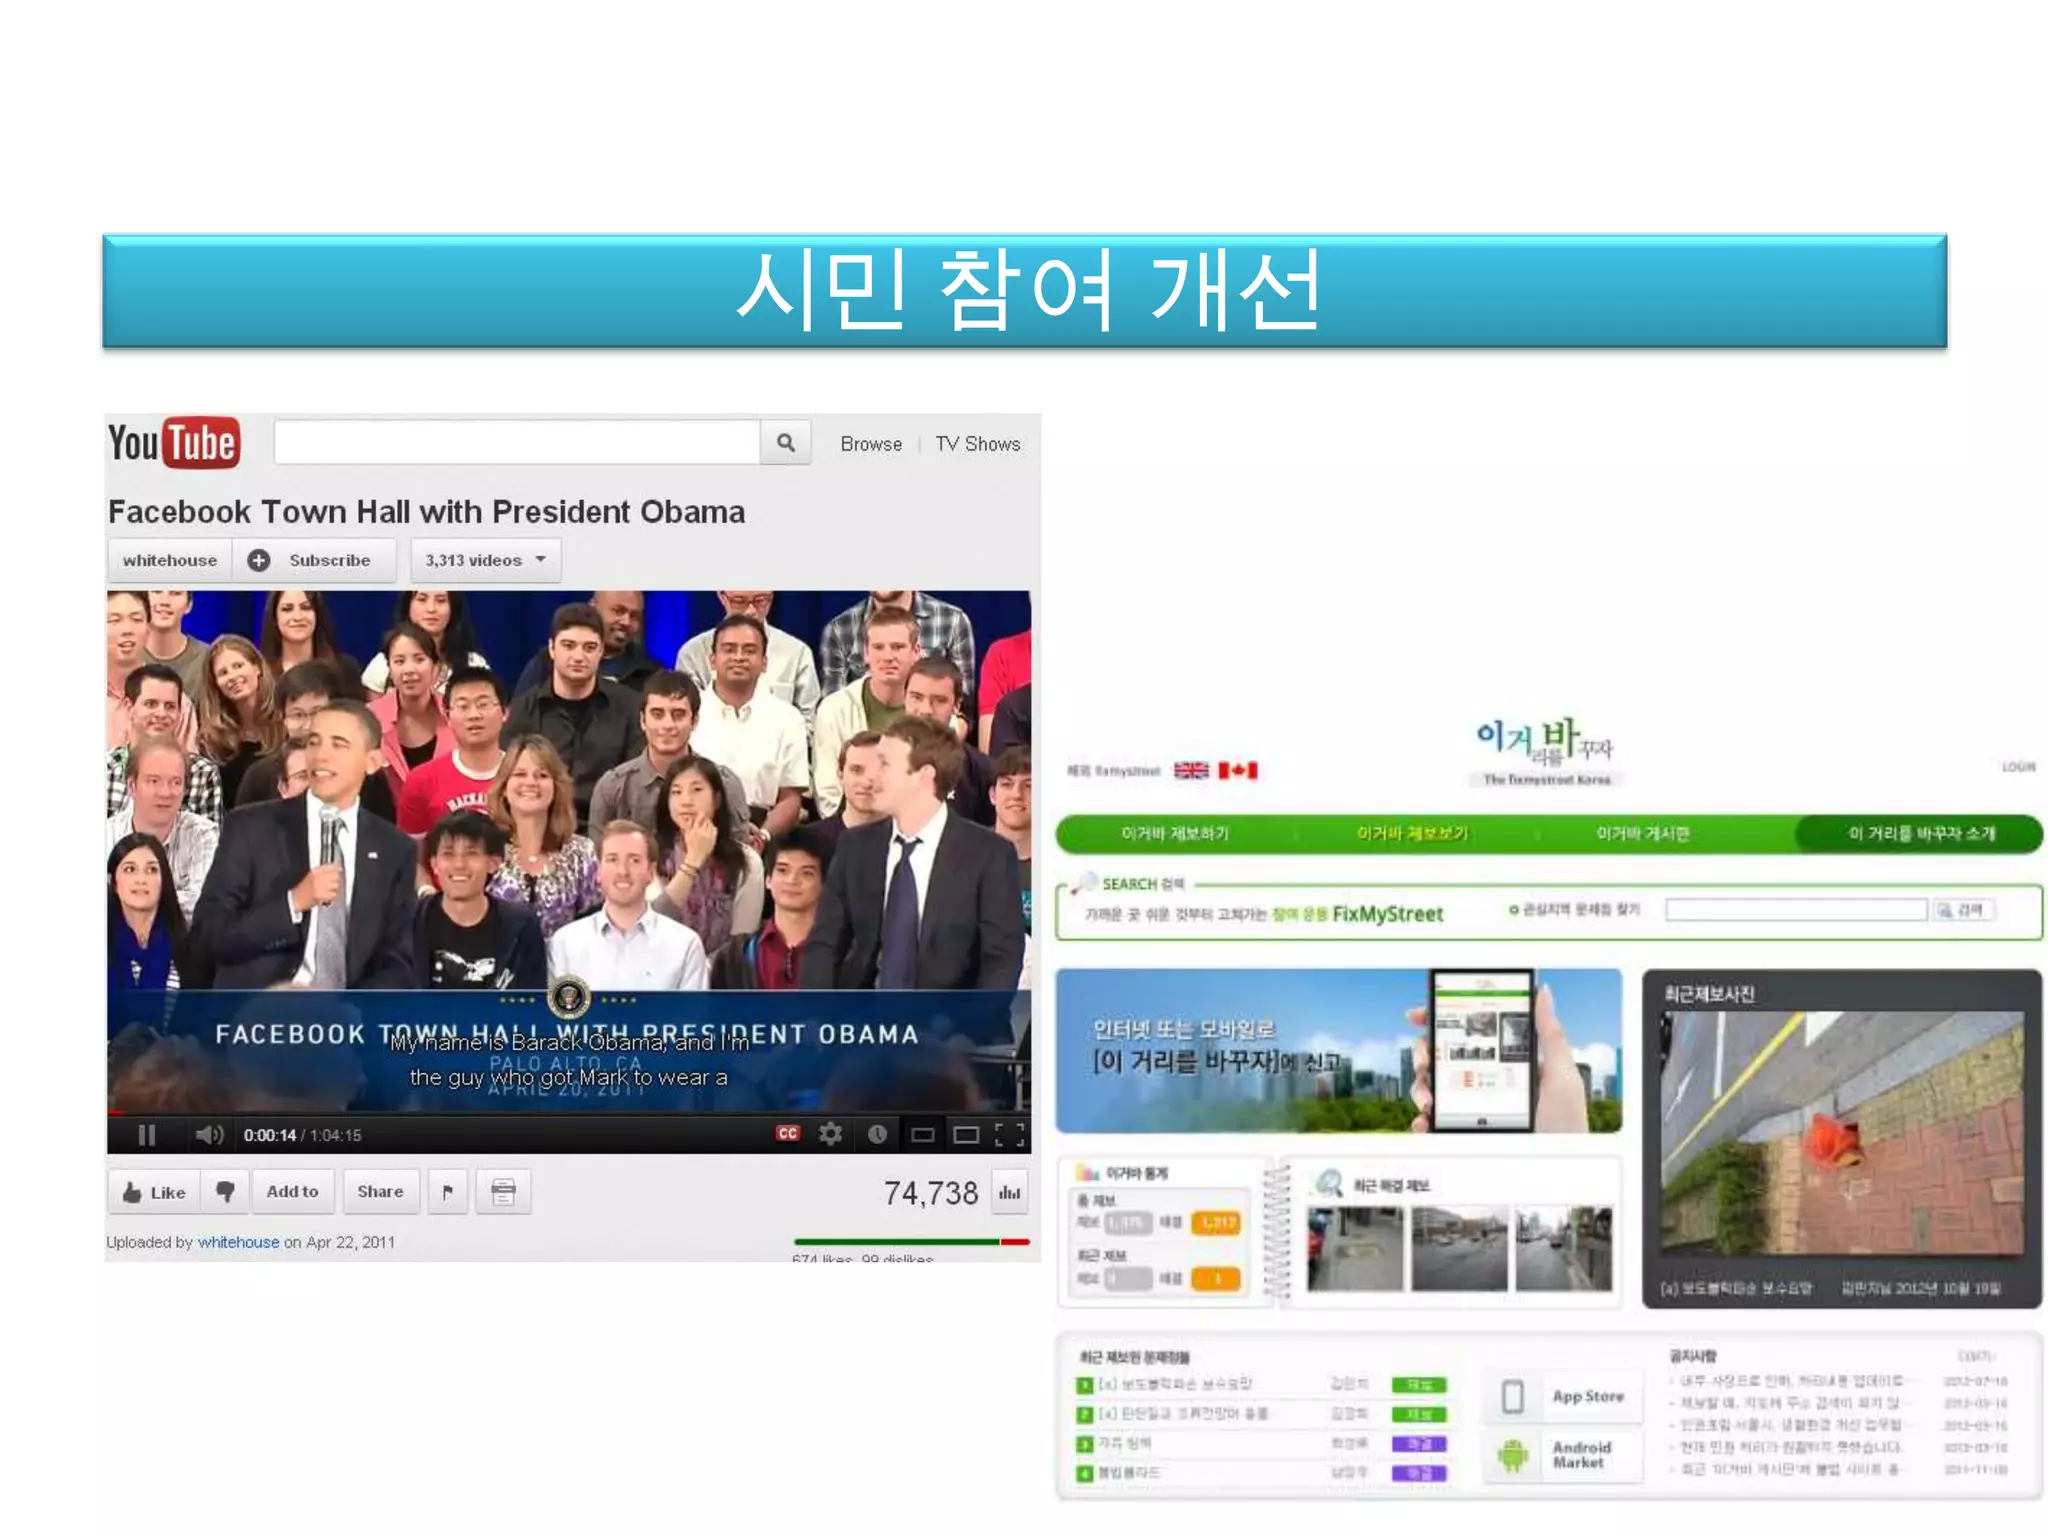Click the Share button
This screenshot has height=1536, width=2048.
click(381, 1192)
